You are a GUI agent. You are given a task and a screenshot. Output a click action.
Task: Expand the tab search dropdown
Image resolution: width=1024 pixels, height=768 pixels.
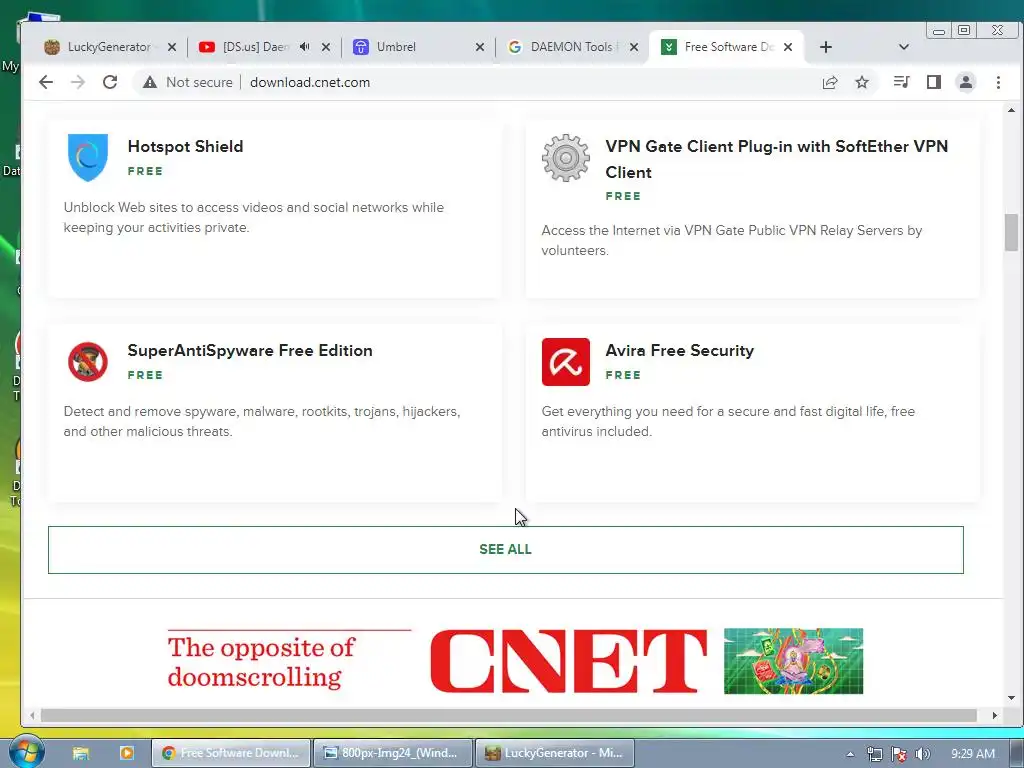[x=904, y=47]
